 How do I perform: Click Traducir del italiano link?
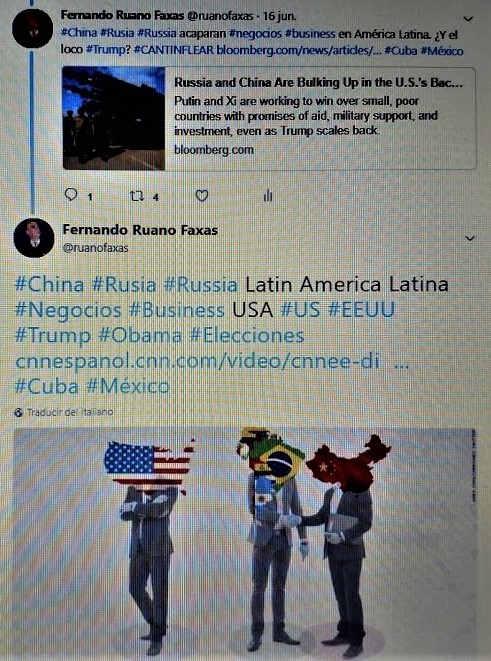click(70, 412)
